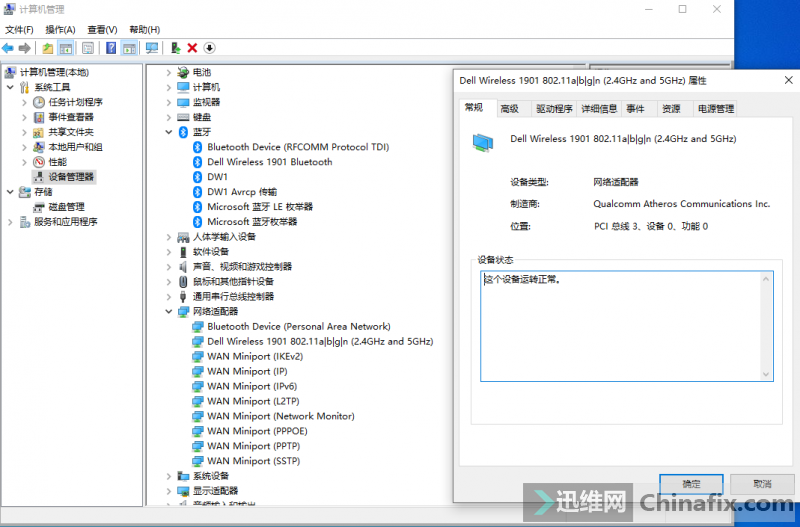Click the 确定 button
Screen dimensions: 800x527
point(691,484)
